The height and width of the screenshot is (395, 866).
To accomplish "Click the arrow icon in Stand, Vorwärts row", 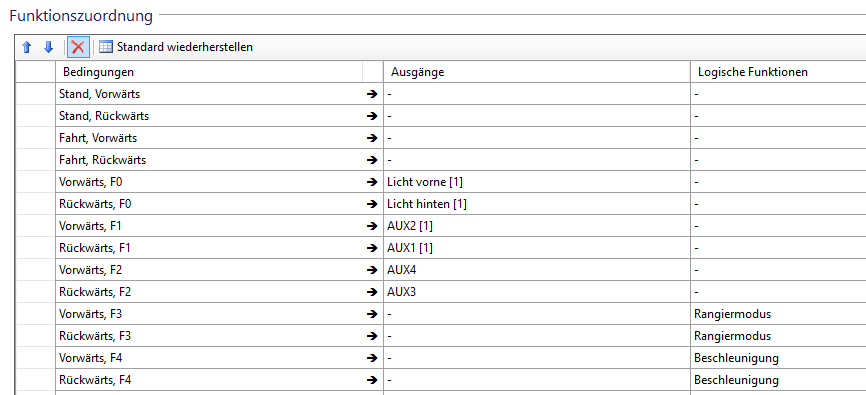I will pyautogui.click(x=372, y=94).
